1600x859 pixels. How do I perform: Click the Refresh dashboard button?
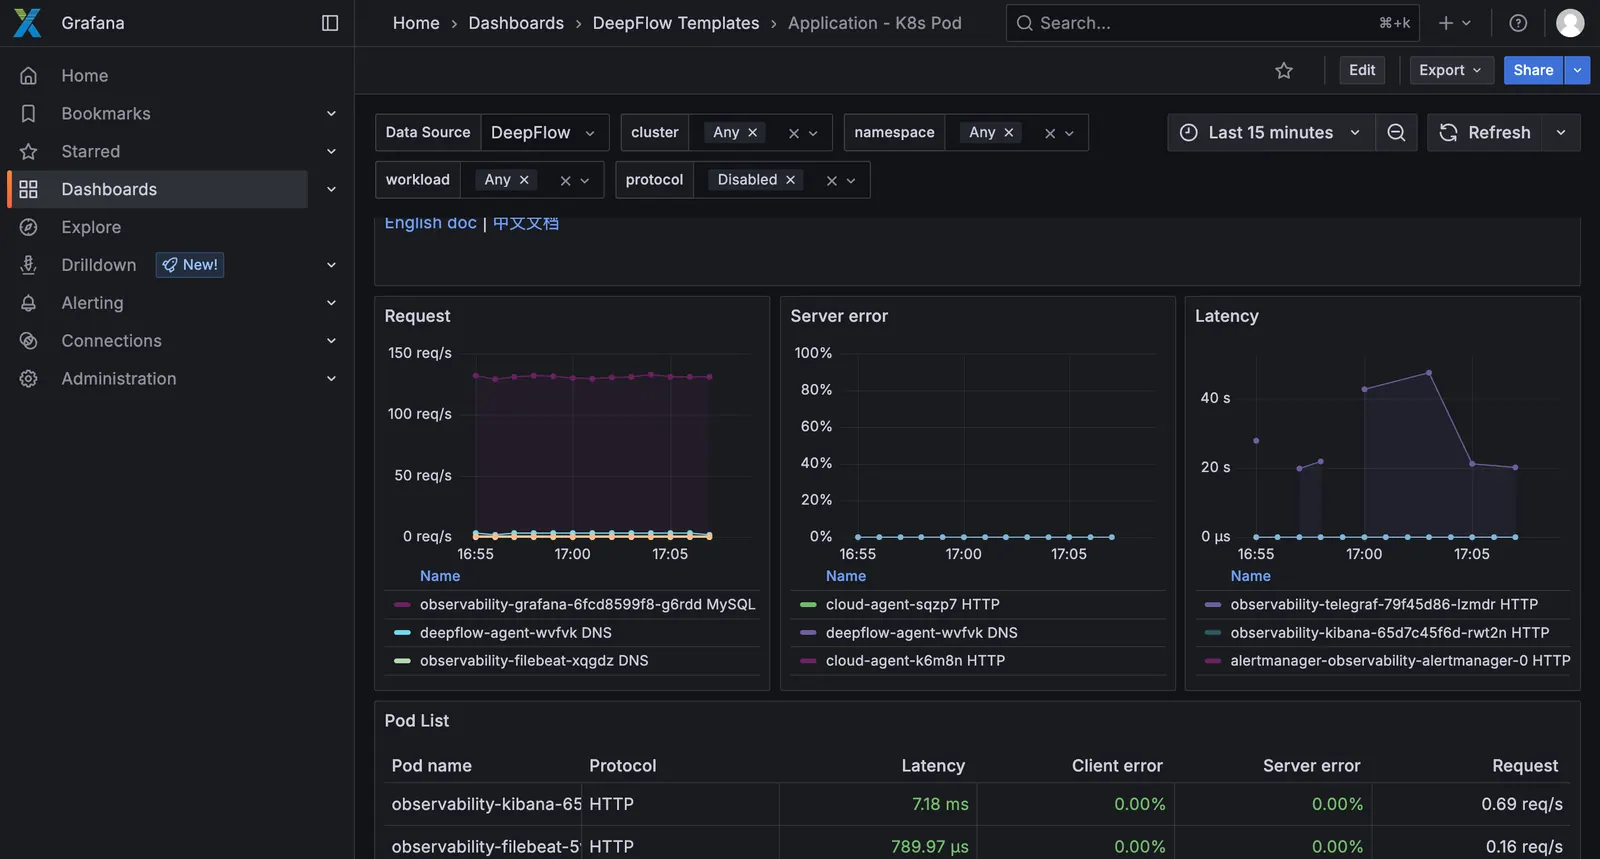tap(1485, 133)
